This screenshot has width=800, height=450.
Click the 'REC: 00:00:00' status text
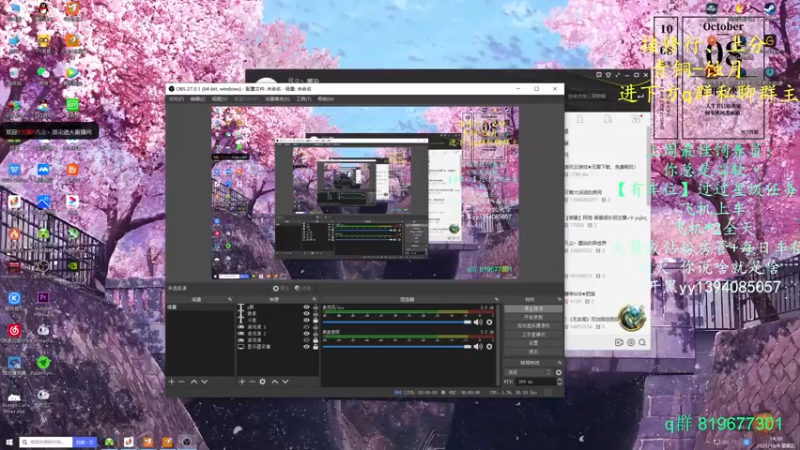464,392
